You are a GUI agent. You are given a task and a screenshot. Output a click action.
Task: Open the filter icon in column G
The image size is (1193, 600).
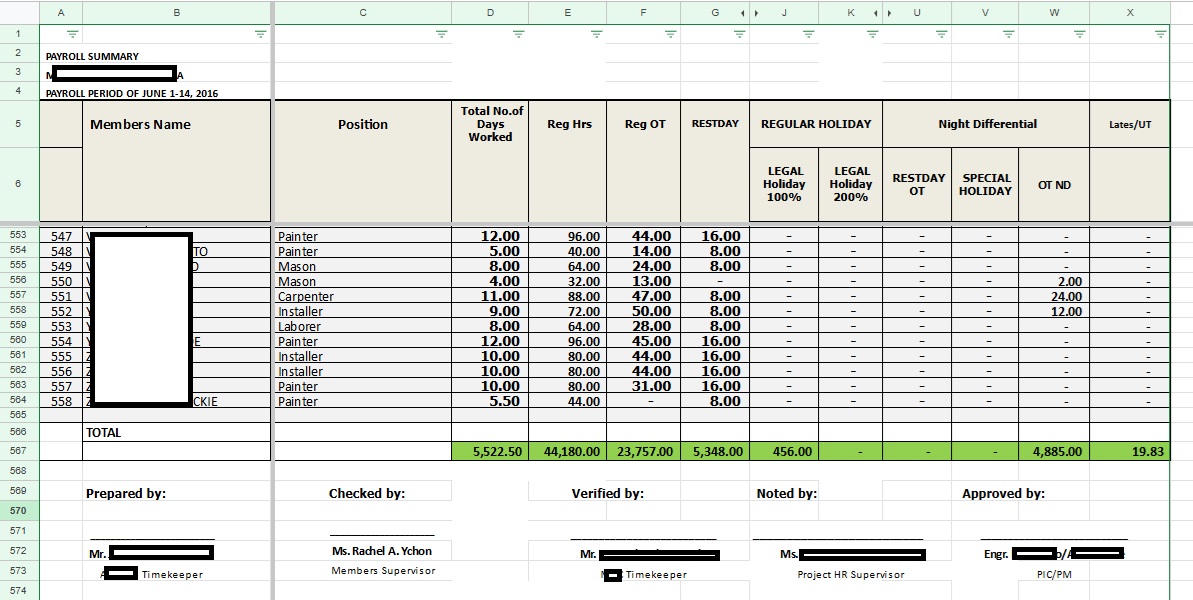point(739,34)
